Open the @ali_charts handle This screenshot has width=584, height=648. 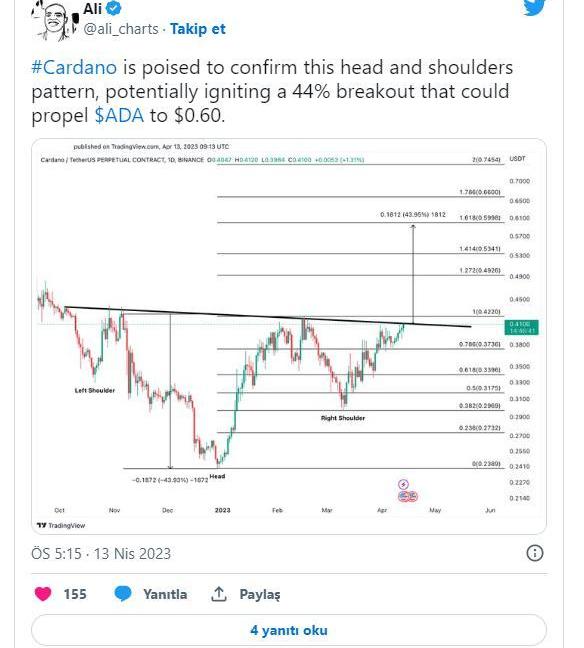tap(121, 29)
